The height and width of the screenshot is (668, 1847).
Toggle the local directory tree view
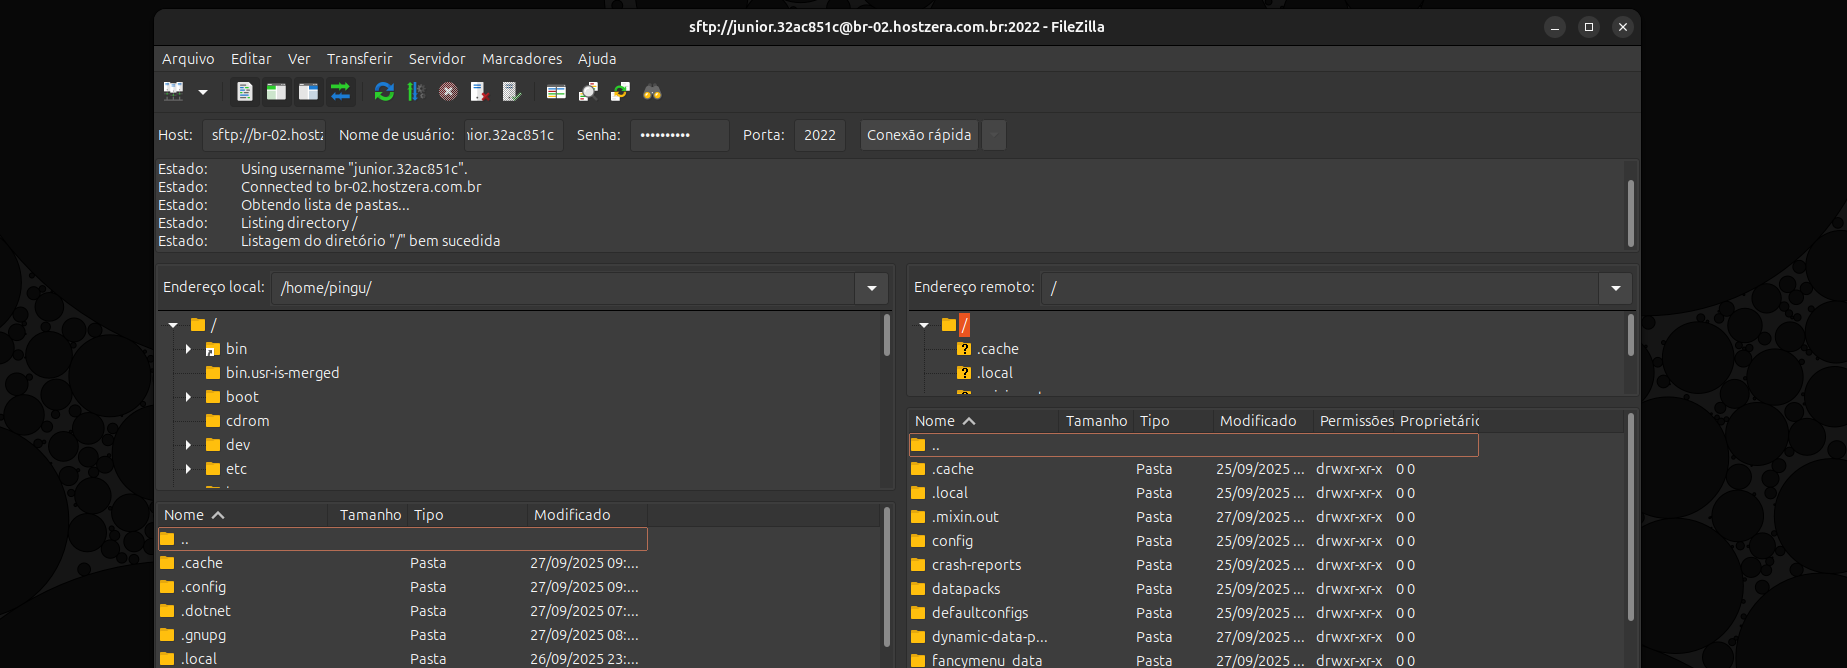(x=276, y=92)
